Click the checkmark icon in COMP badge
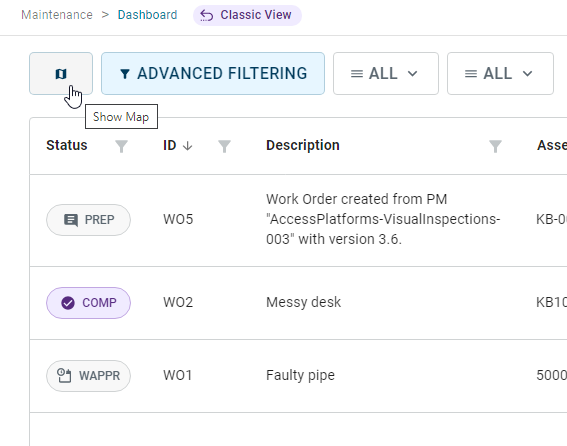567x446 pixels. 68,303
